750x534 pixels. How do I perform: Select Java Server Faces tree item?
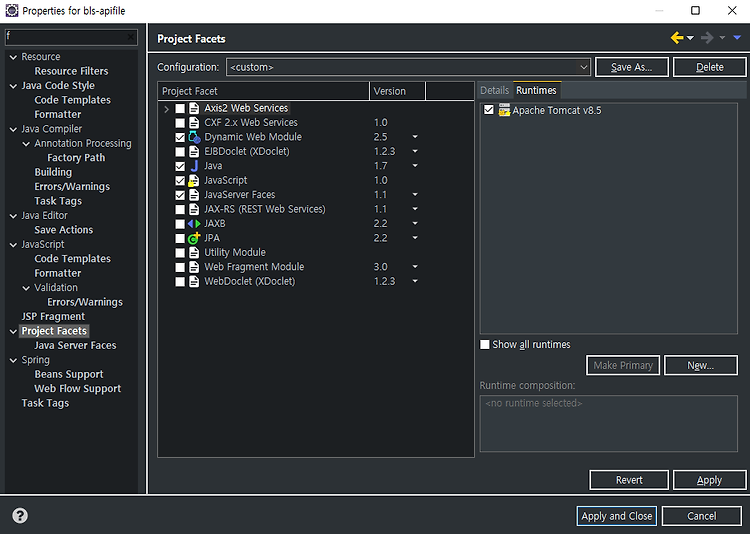click(75, 345)
